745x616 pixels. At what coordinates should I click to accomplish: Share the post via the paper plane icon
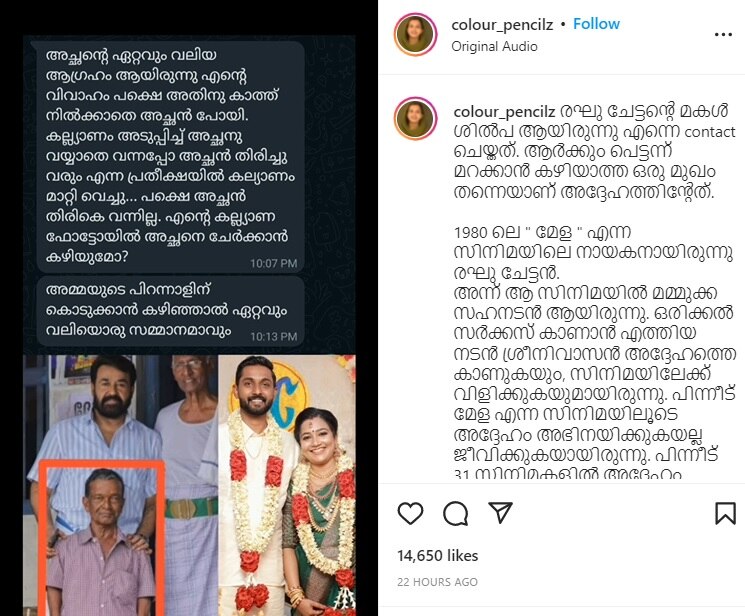click(x=500, y=512)
